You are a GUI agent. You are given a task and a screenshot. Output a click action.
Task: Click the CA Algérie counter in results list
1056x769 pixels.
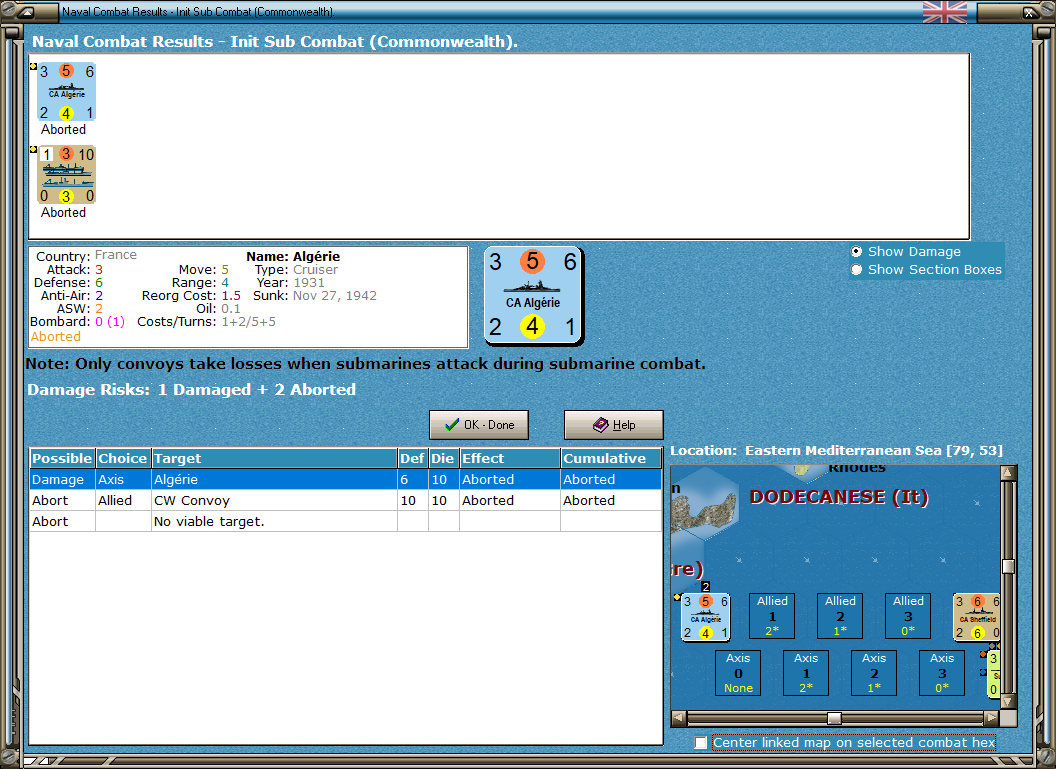point(66,92)
